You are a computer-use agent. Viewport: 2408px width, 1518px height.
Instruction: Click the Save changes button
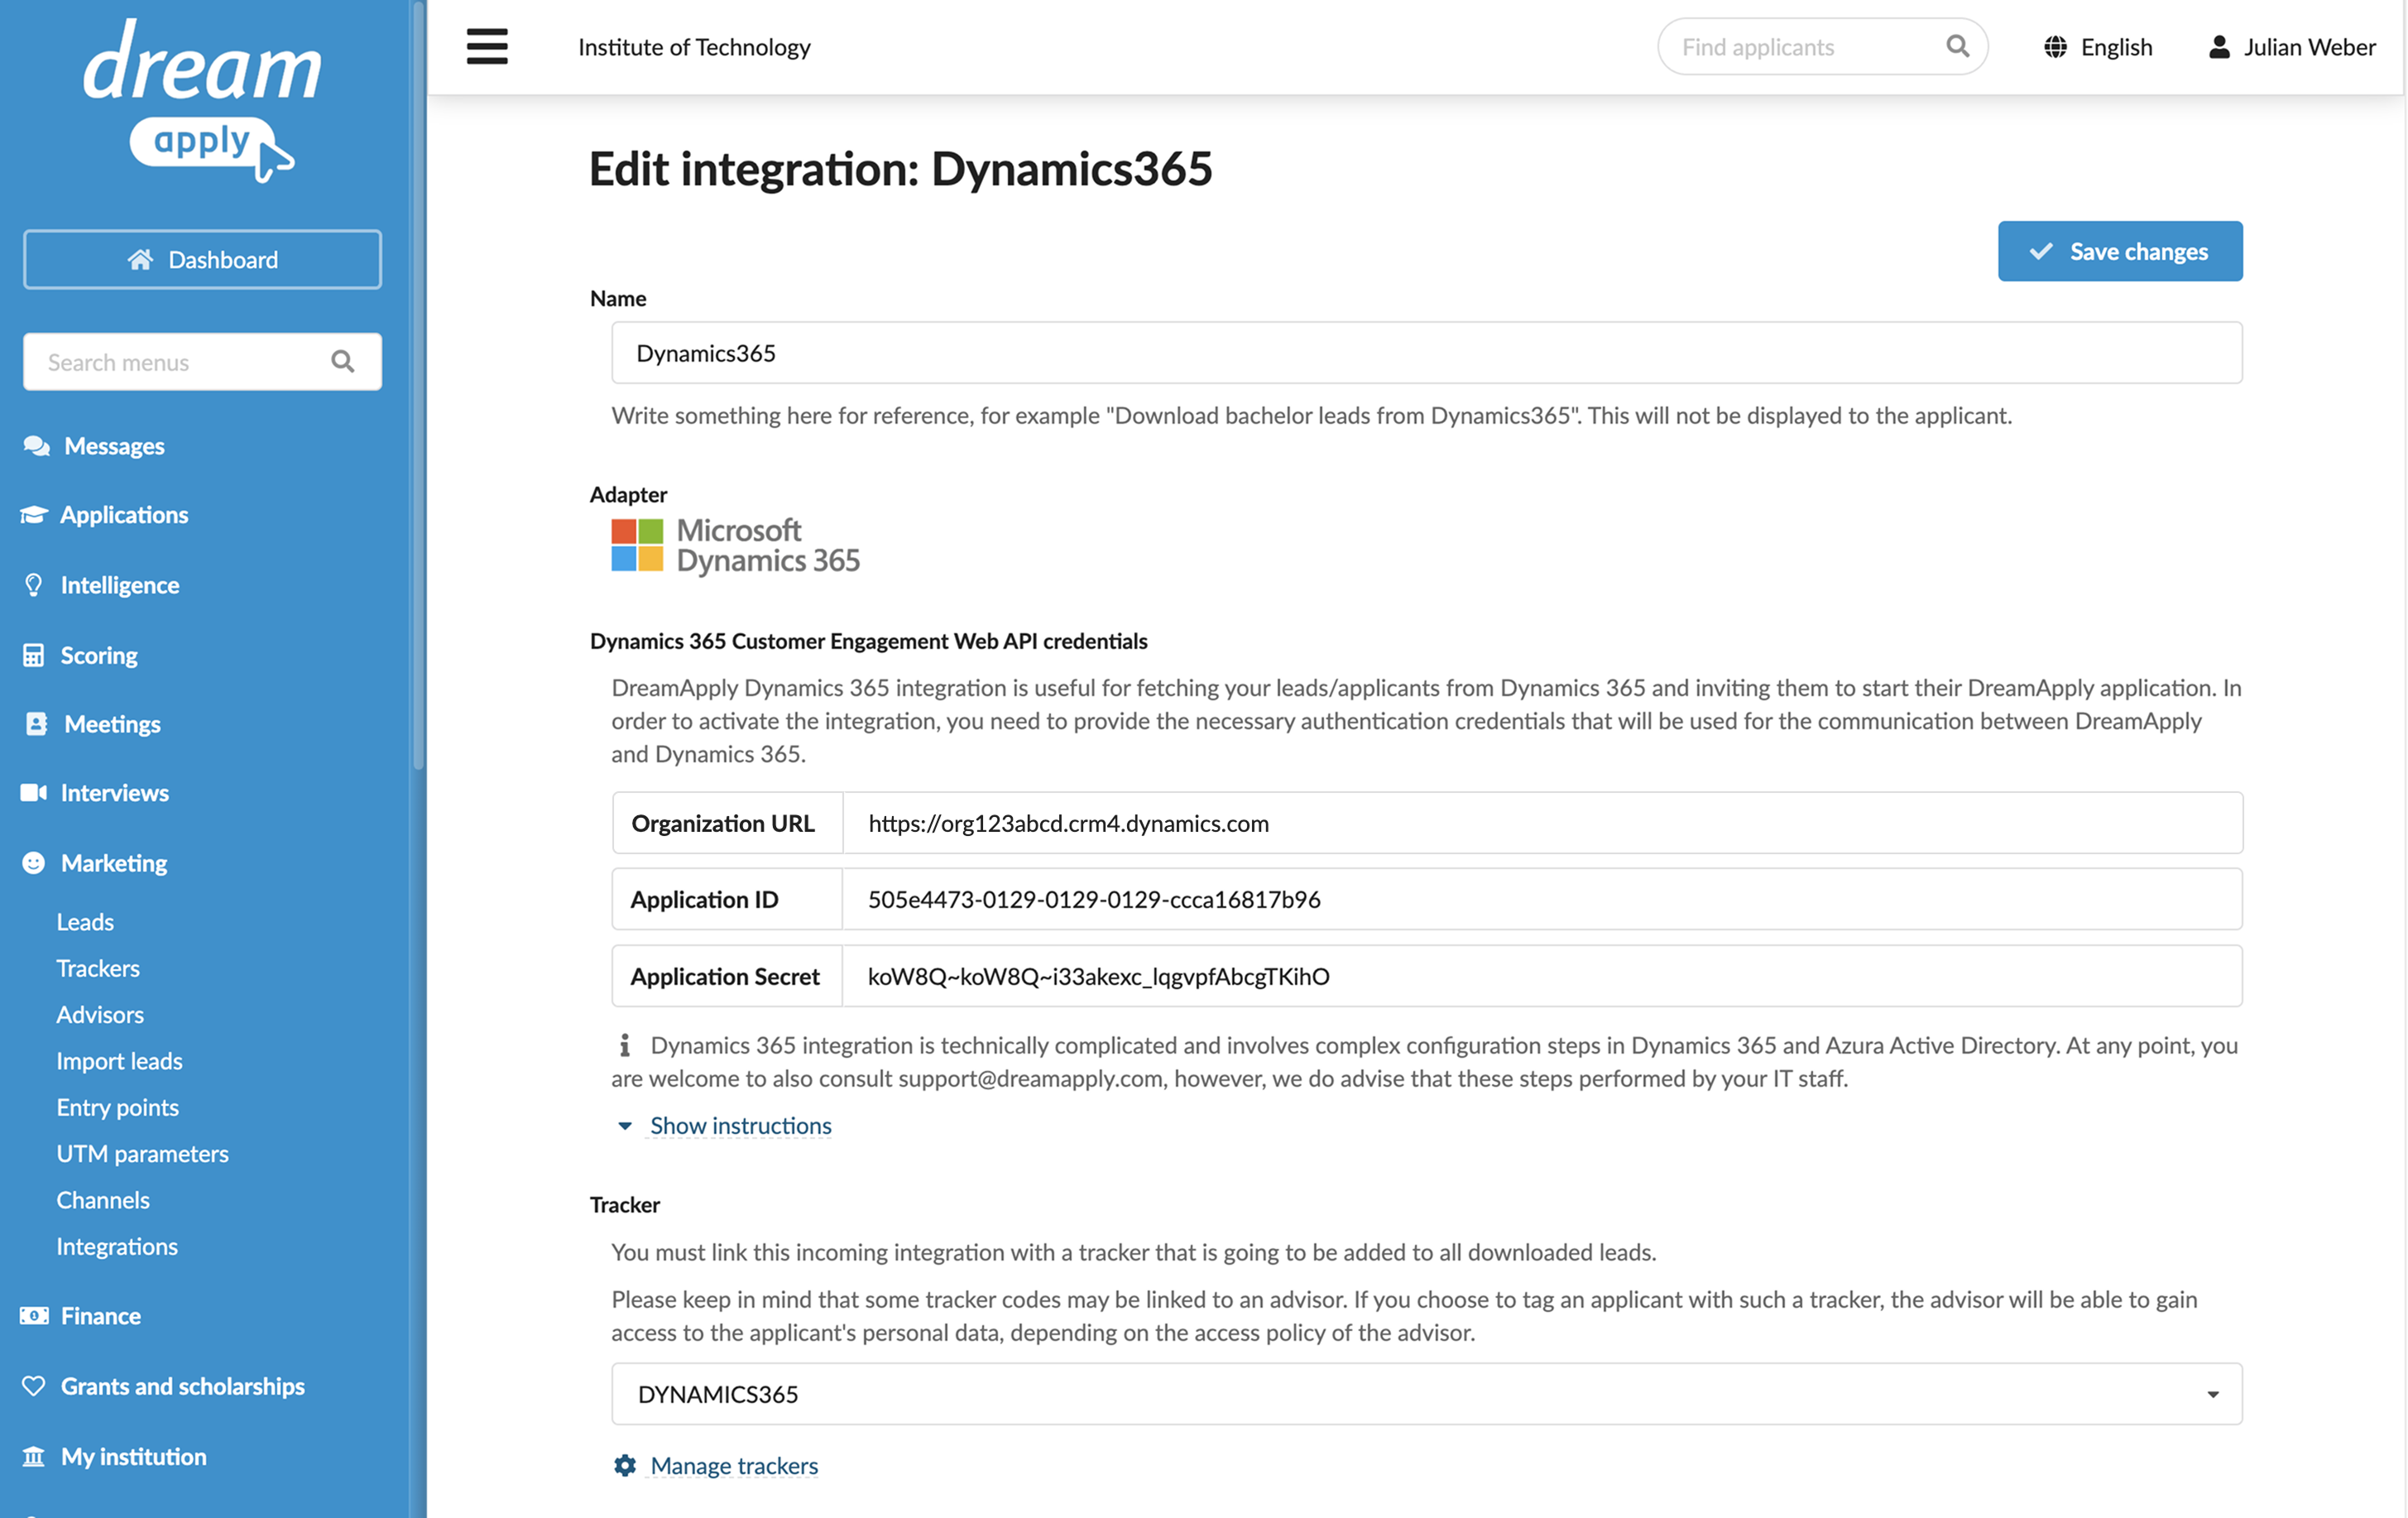point(2120,251)
